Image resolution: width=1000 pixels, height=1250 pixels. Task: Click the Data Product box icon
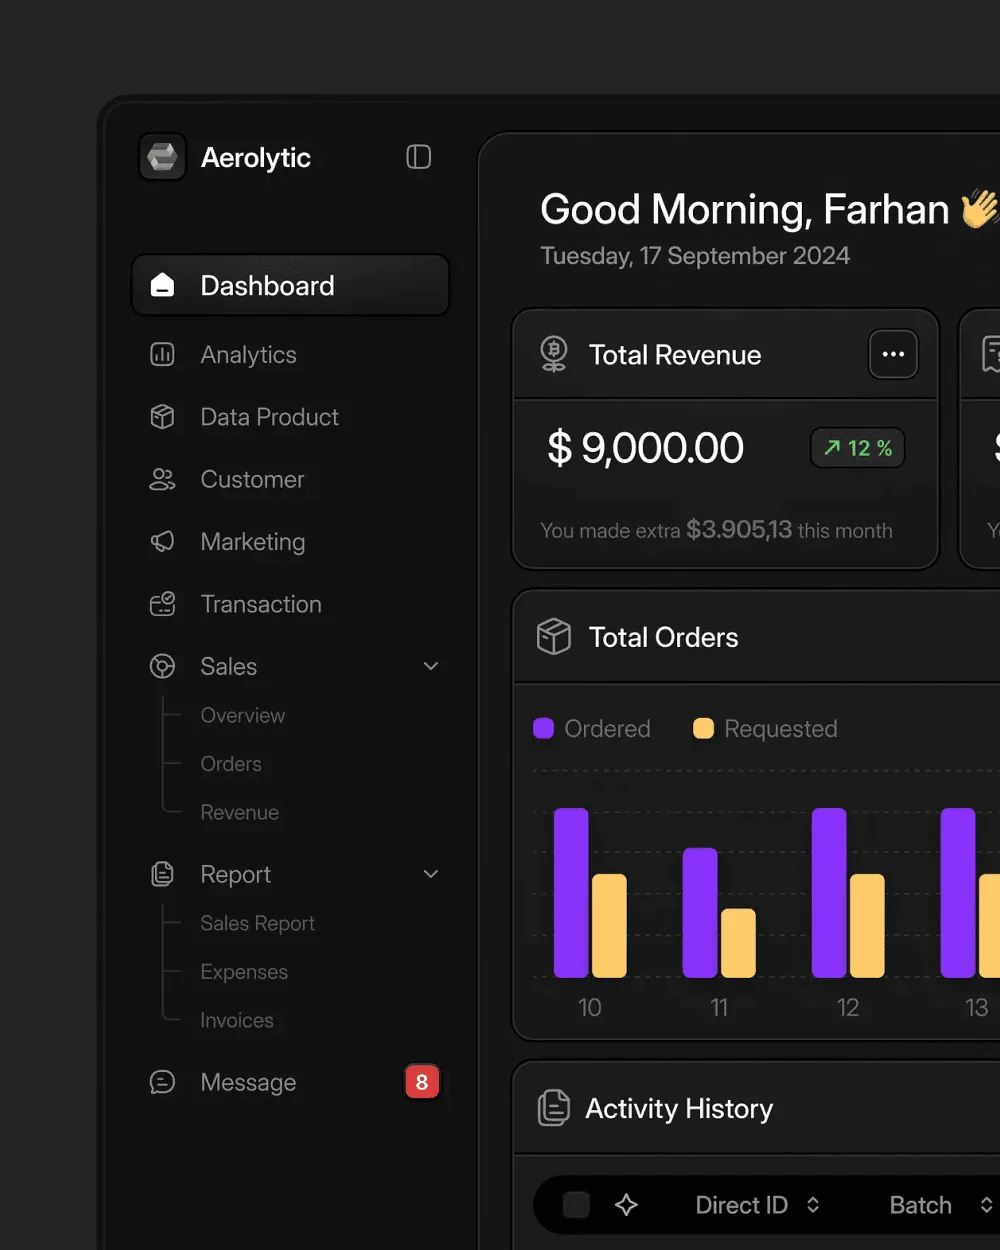(162, 417)
